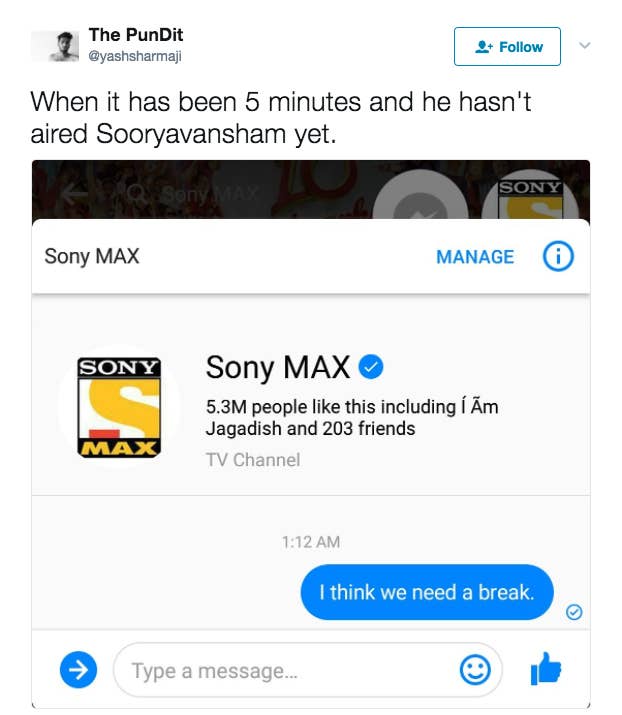Open the Sony MAX logo avatar
Screen dimensions: 622x715
[x=119, y=407]
